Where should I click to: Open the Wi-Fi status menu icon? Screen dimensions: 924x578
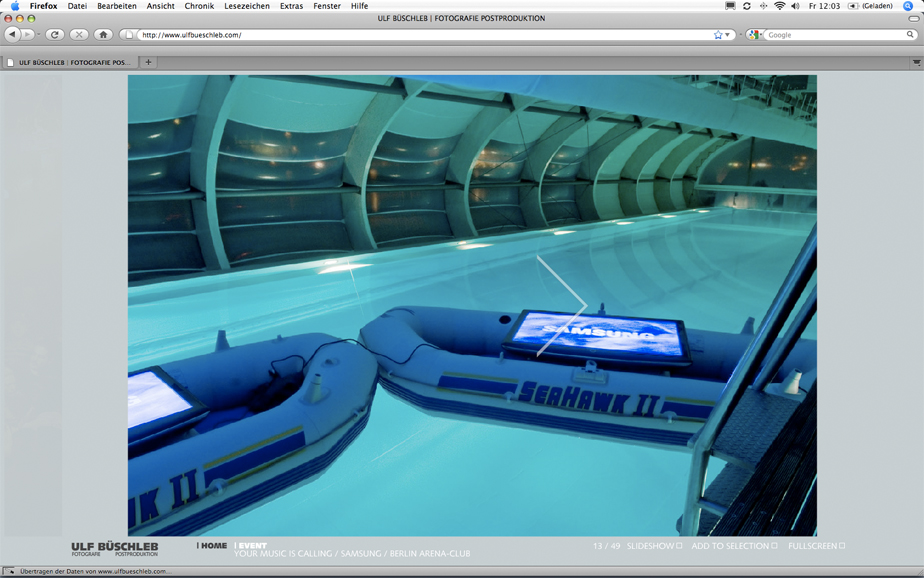(779, 6)
